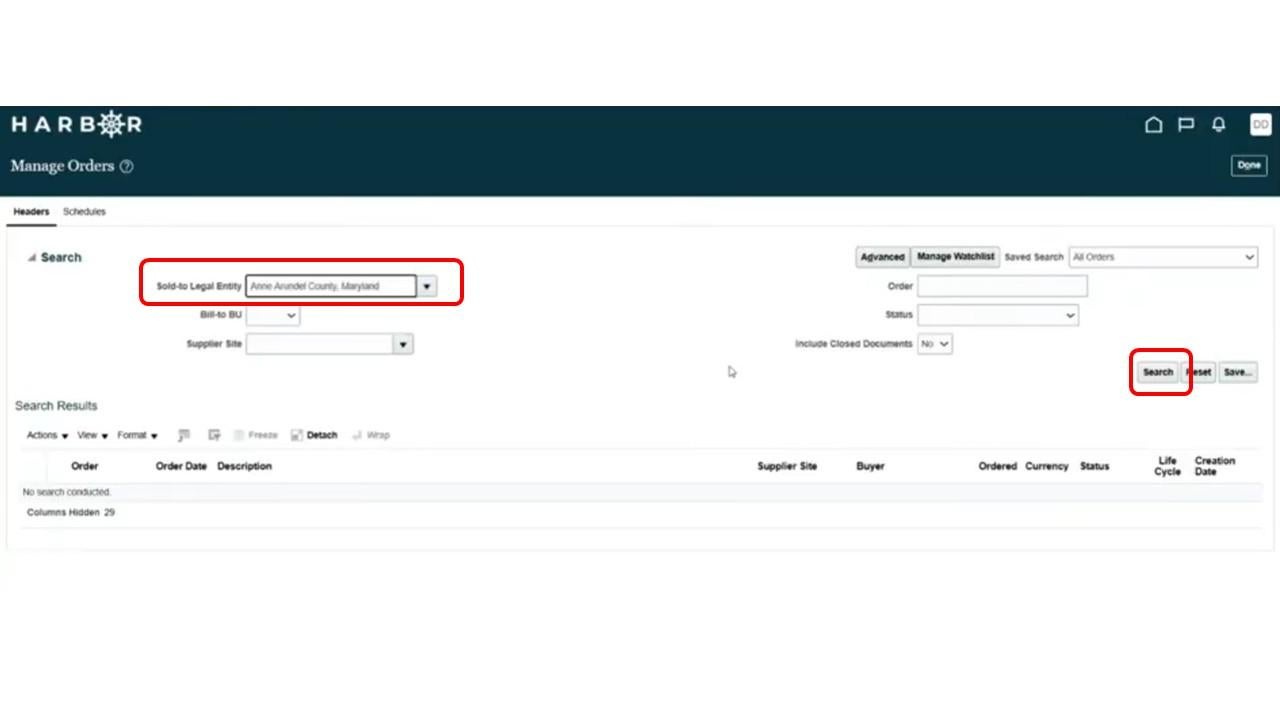Open the Actions menu
Image resolution: width=1280 pixels, height=720 pixels.
[x=47, y=435]
